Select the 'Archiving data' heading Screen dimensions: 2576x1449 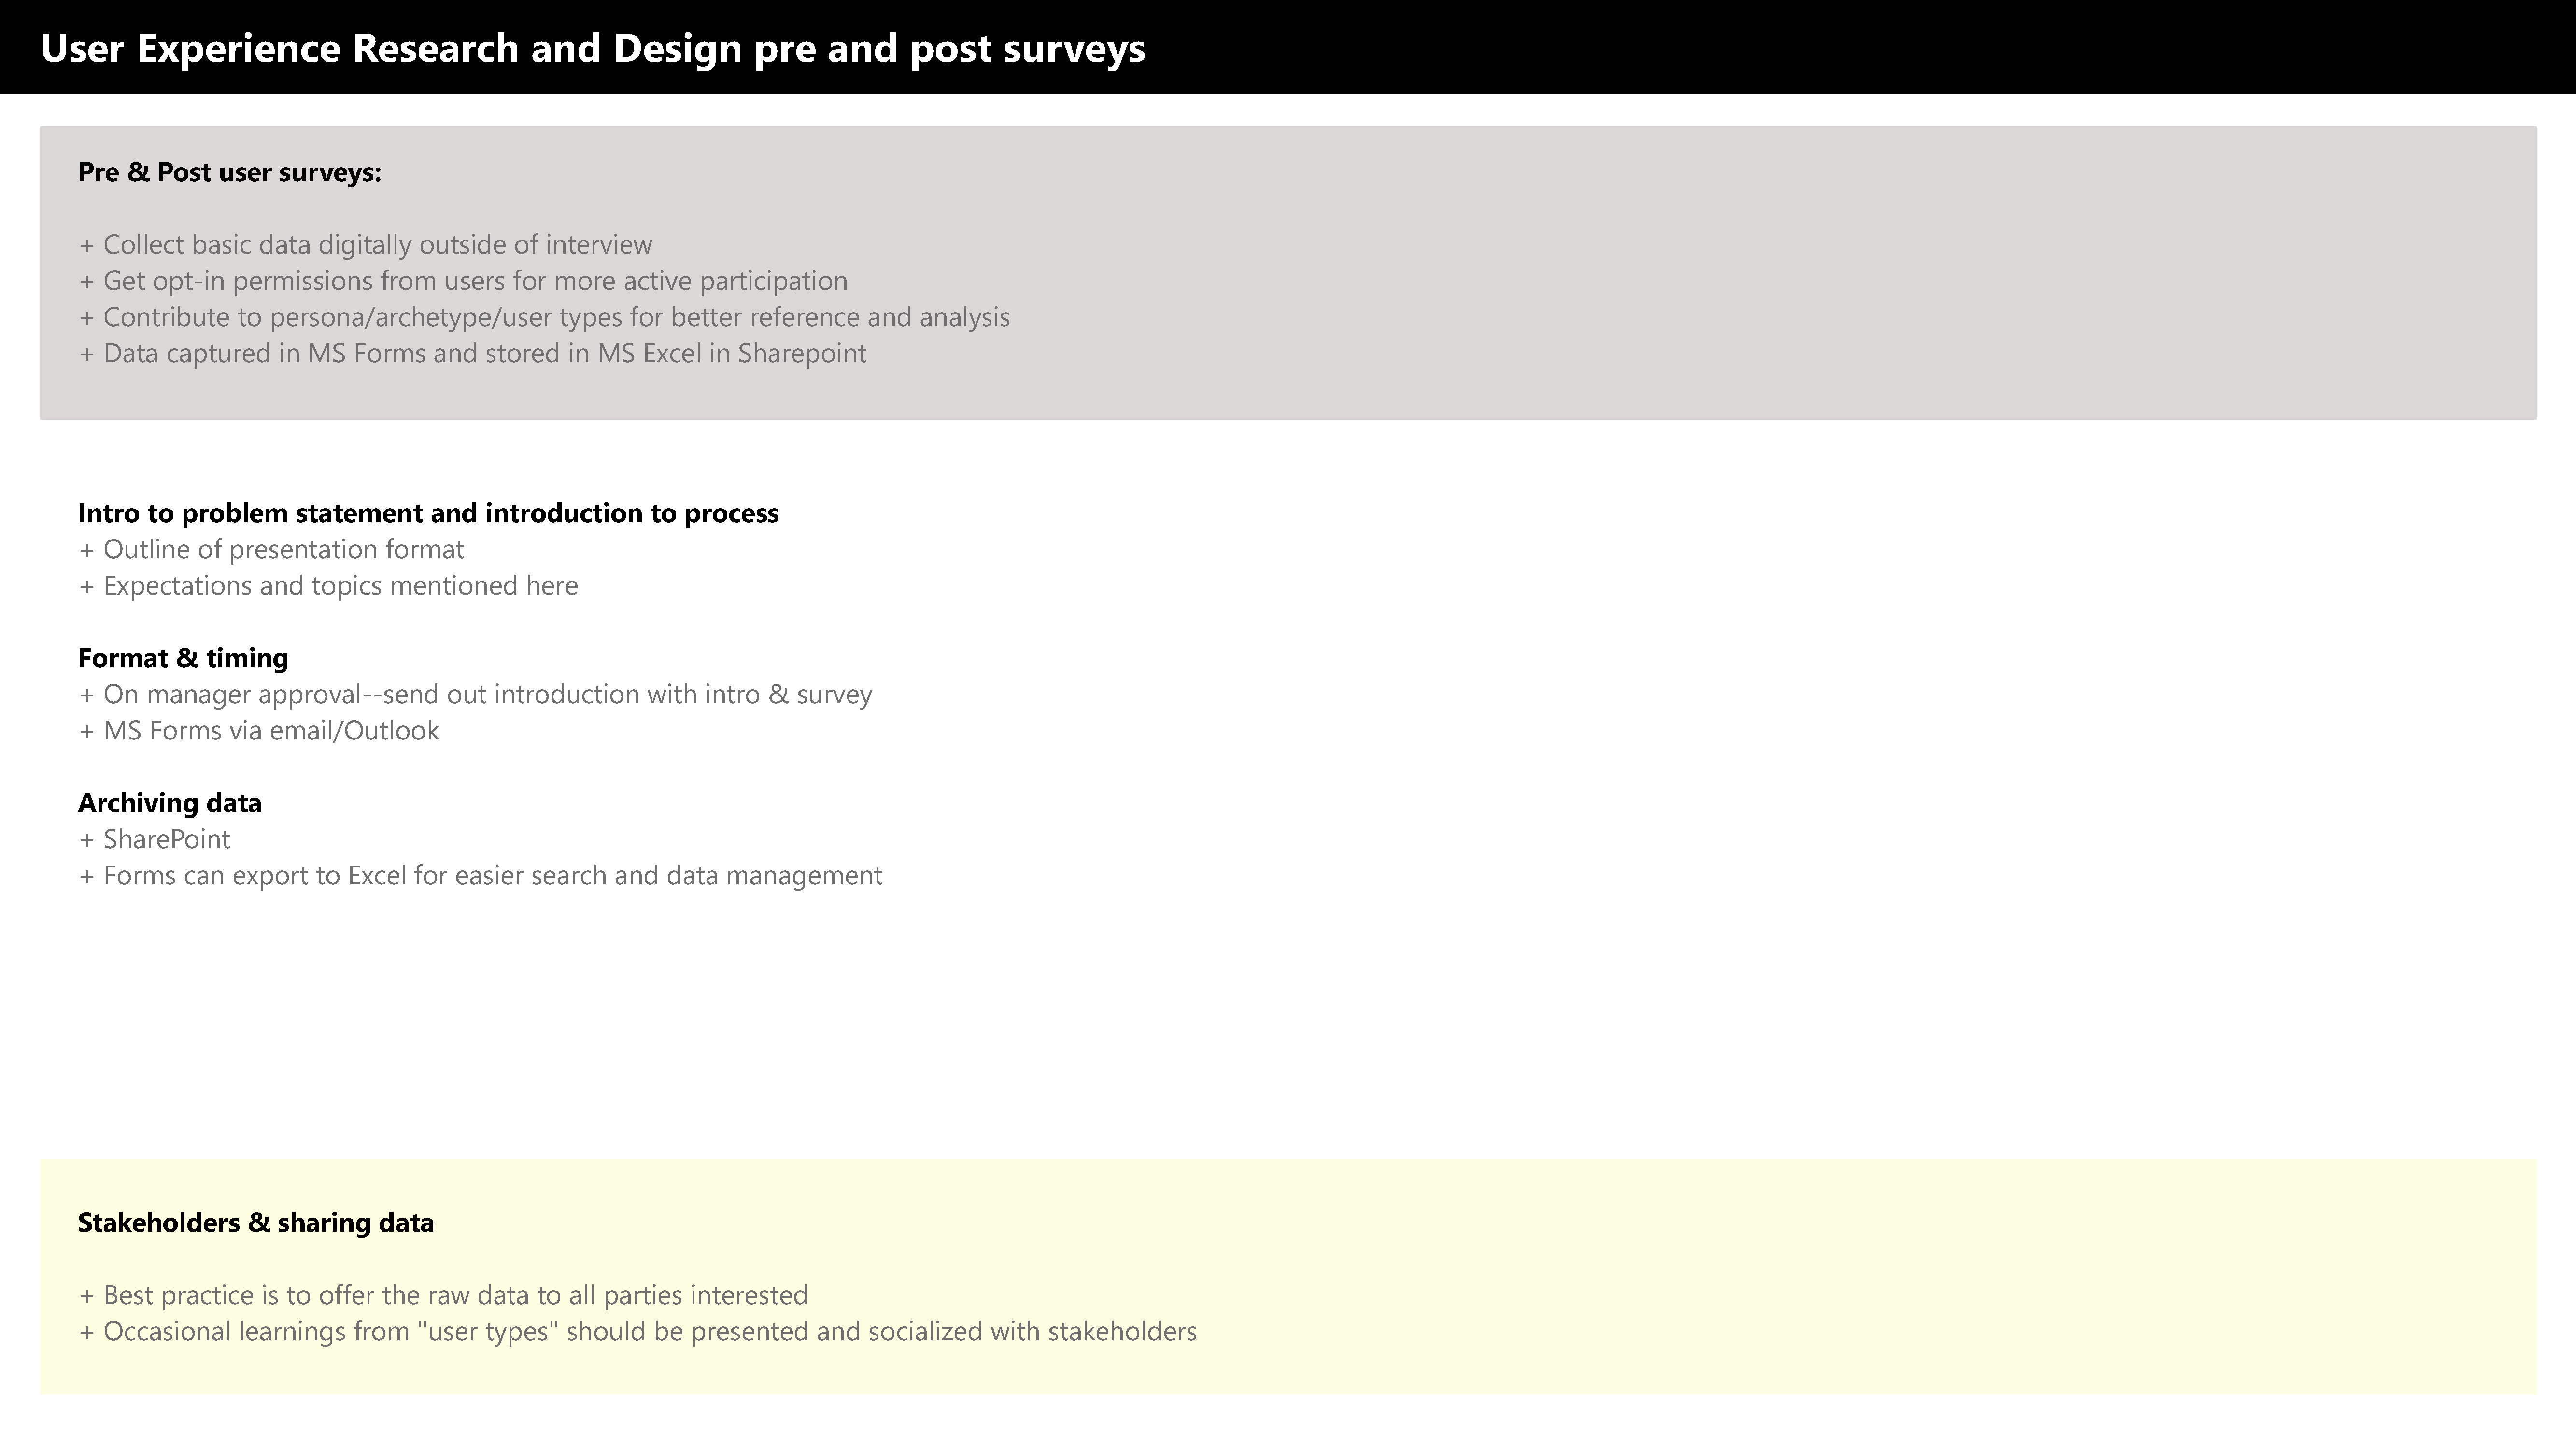[170, 803]
